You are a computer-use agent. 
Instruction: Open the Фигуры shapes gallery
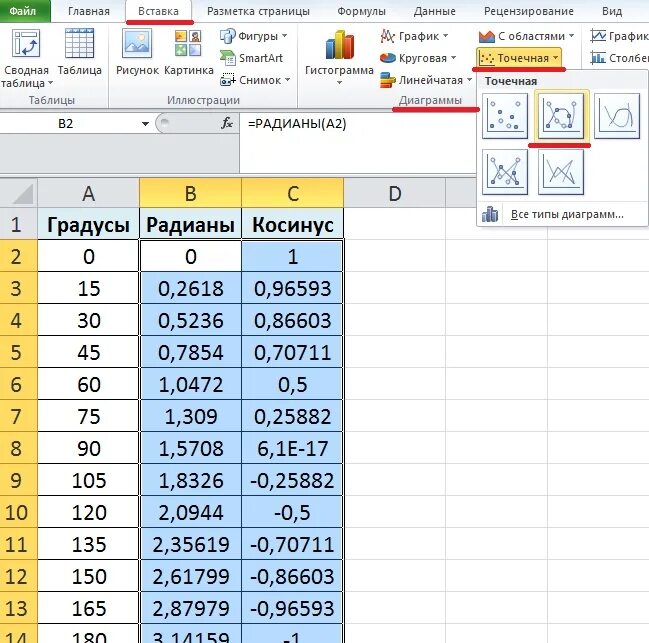(253, 36)
